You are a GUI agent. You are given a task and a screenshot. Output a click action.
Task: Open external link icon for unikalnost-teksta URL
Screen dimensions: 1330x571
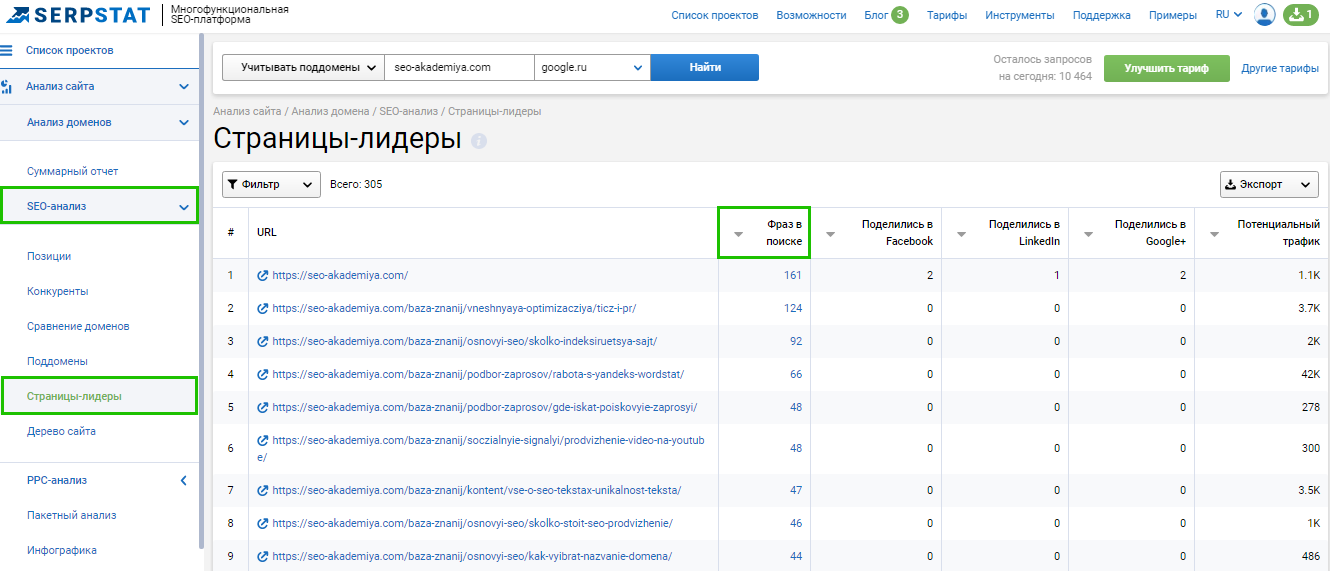pyautogui.click(x=263, y=490)
